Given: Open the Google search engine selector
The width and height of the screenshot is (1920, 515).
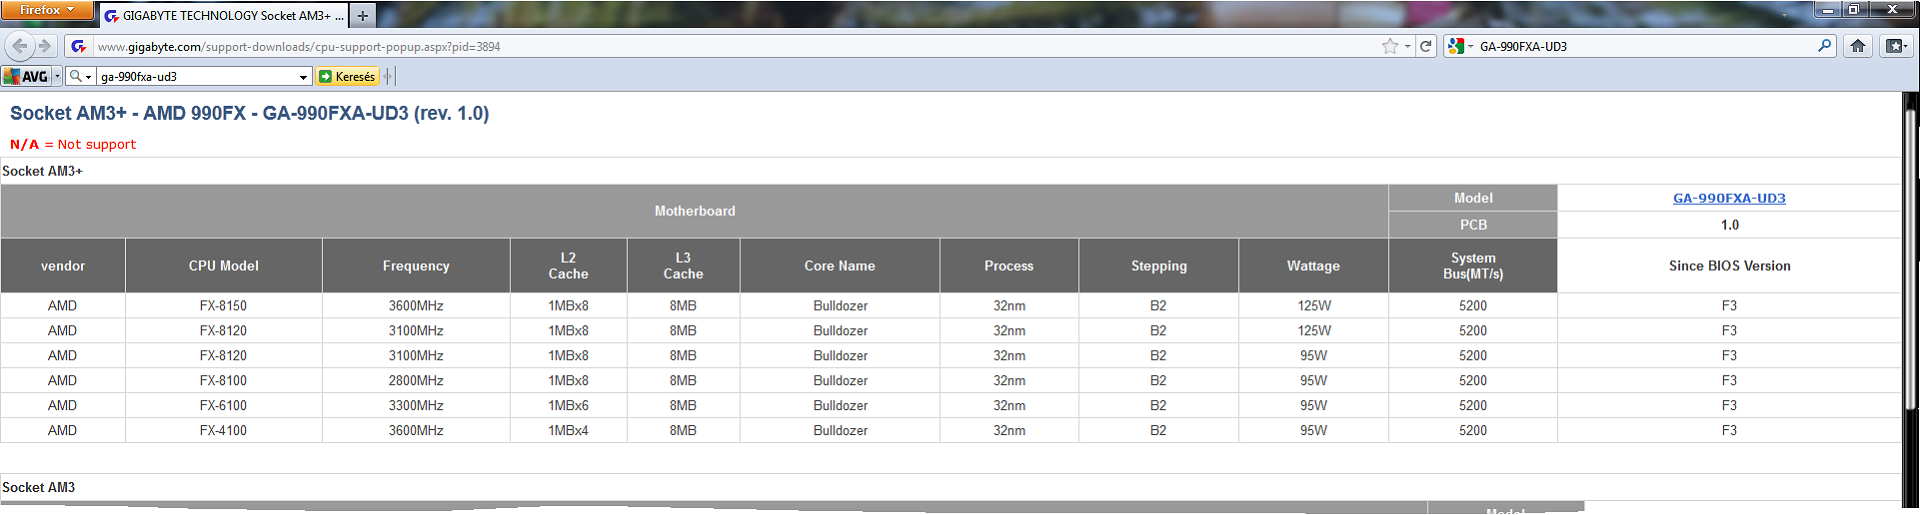Looking at the screenshot, I should [x=1460, y=46].
